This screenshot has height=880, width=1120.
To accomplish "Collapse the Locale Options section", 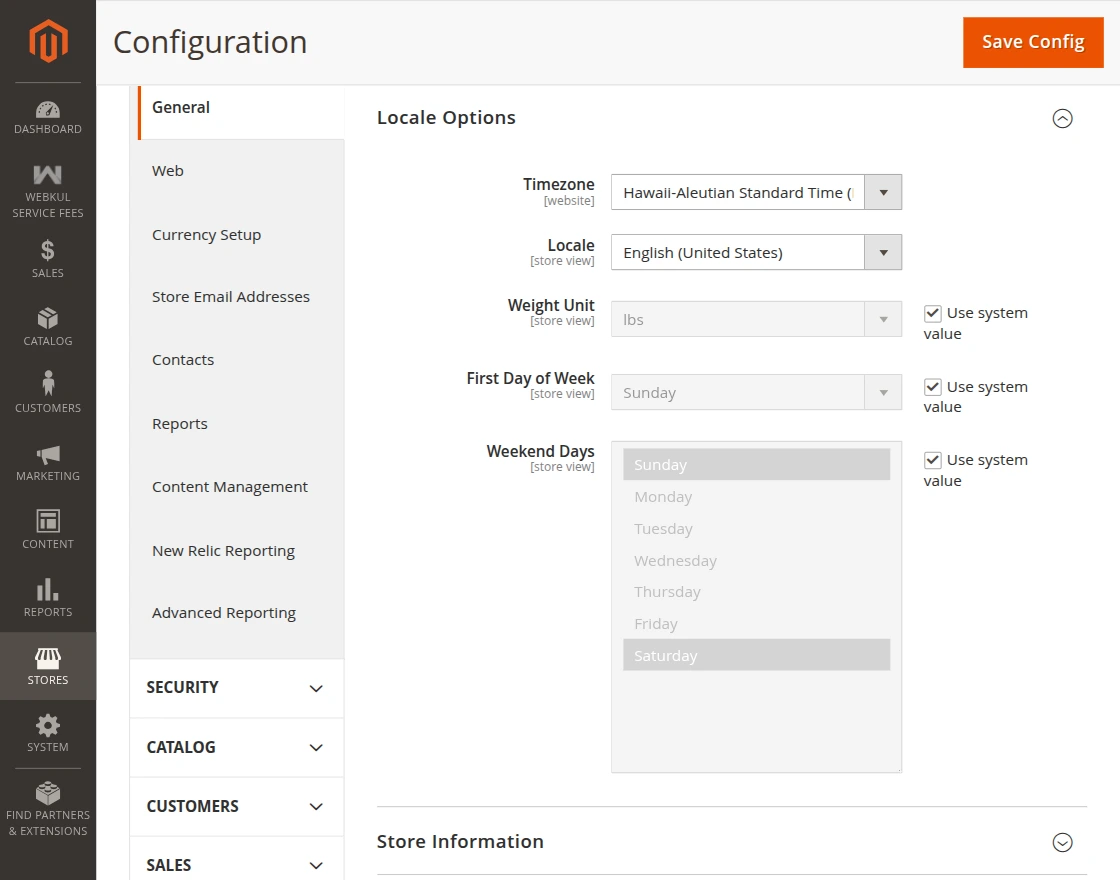I will pos(1062,118).
